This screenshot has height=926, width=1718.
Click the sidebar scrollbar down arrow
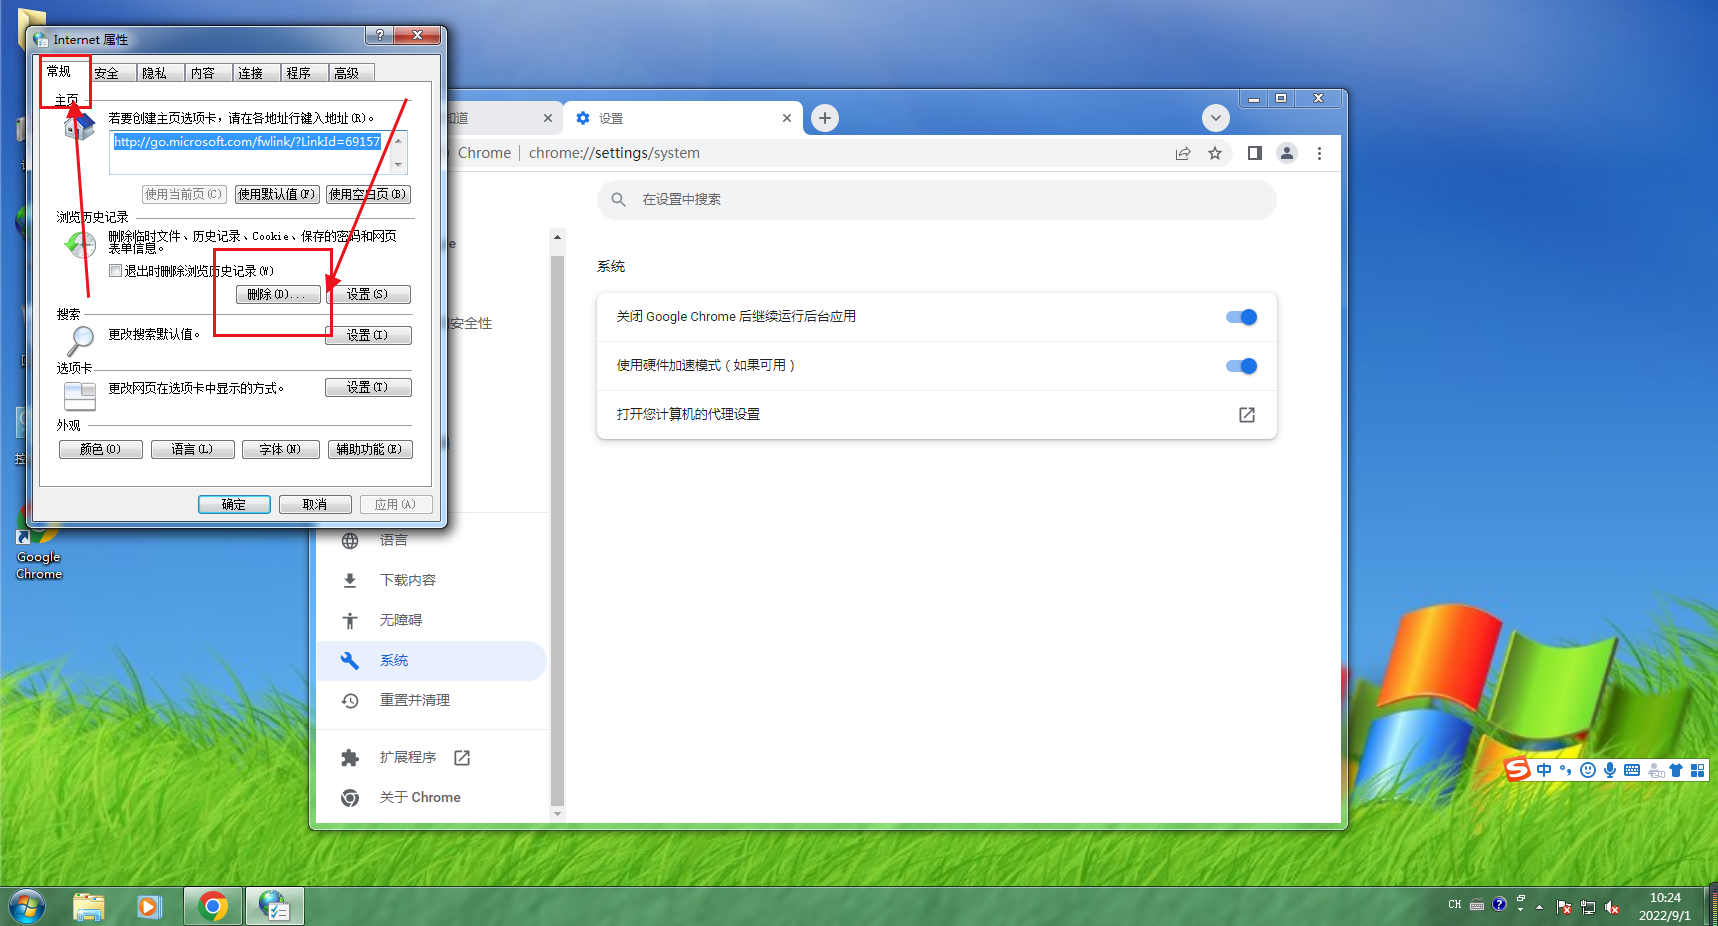click(558, 814)
